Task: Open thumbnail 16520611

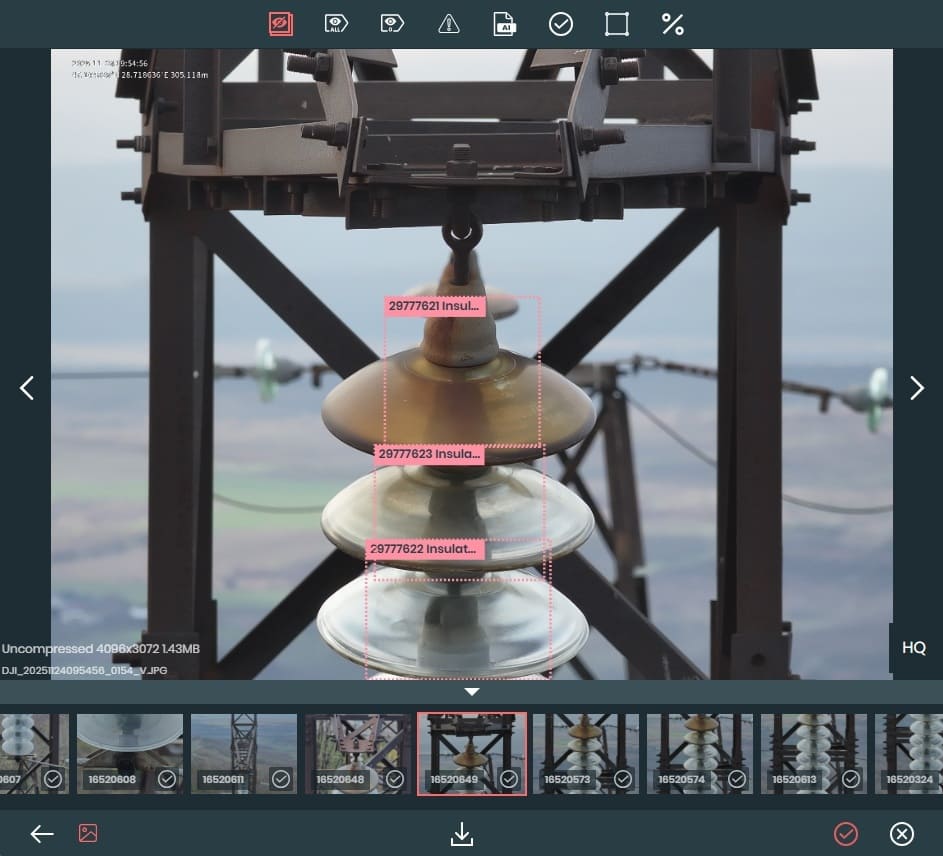Action: (244, 754)
